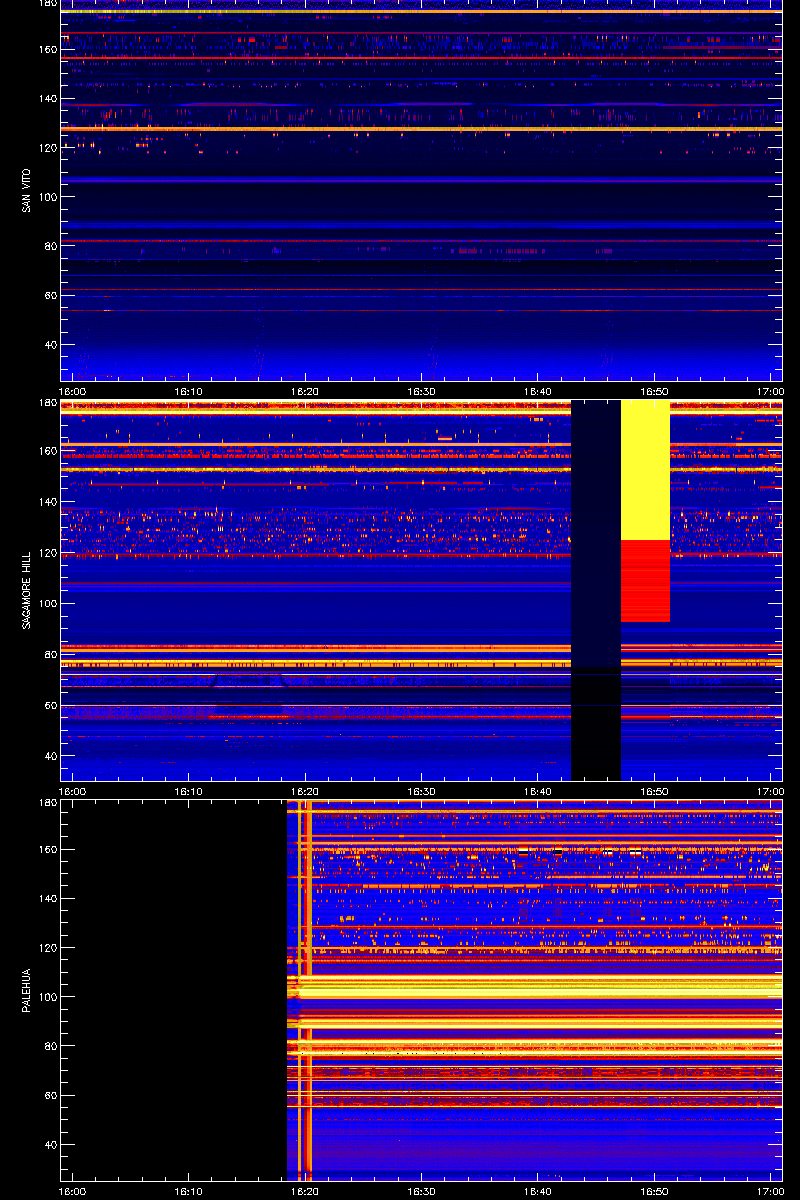Click the solid red block in Sagamore Hill
This screenshot has width=800, height=1200.
click(x=645, y=581)
